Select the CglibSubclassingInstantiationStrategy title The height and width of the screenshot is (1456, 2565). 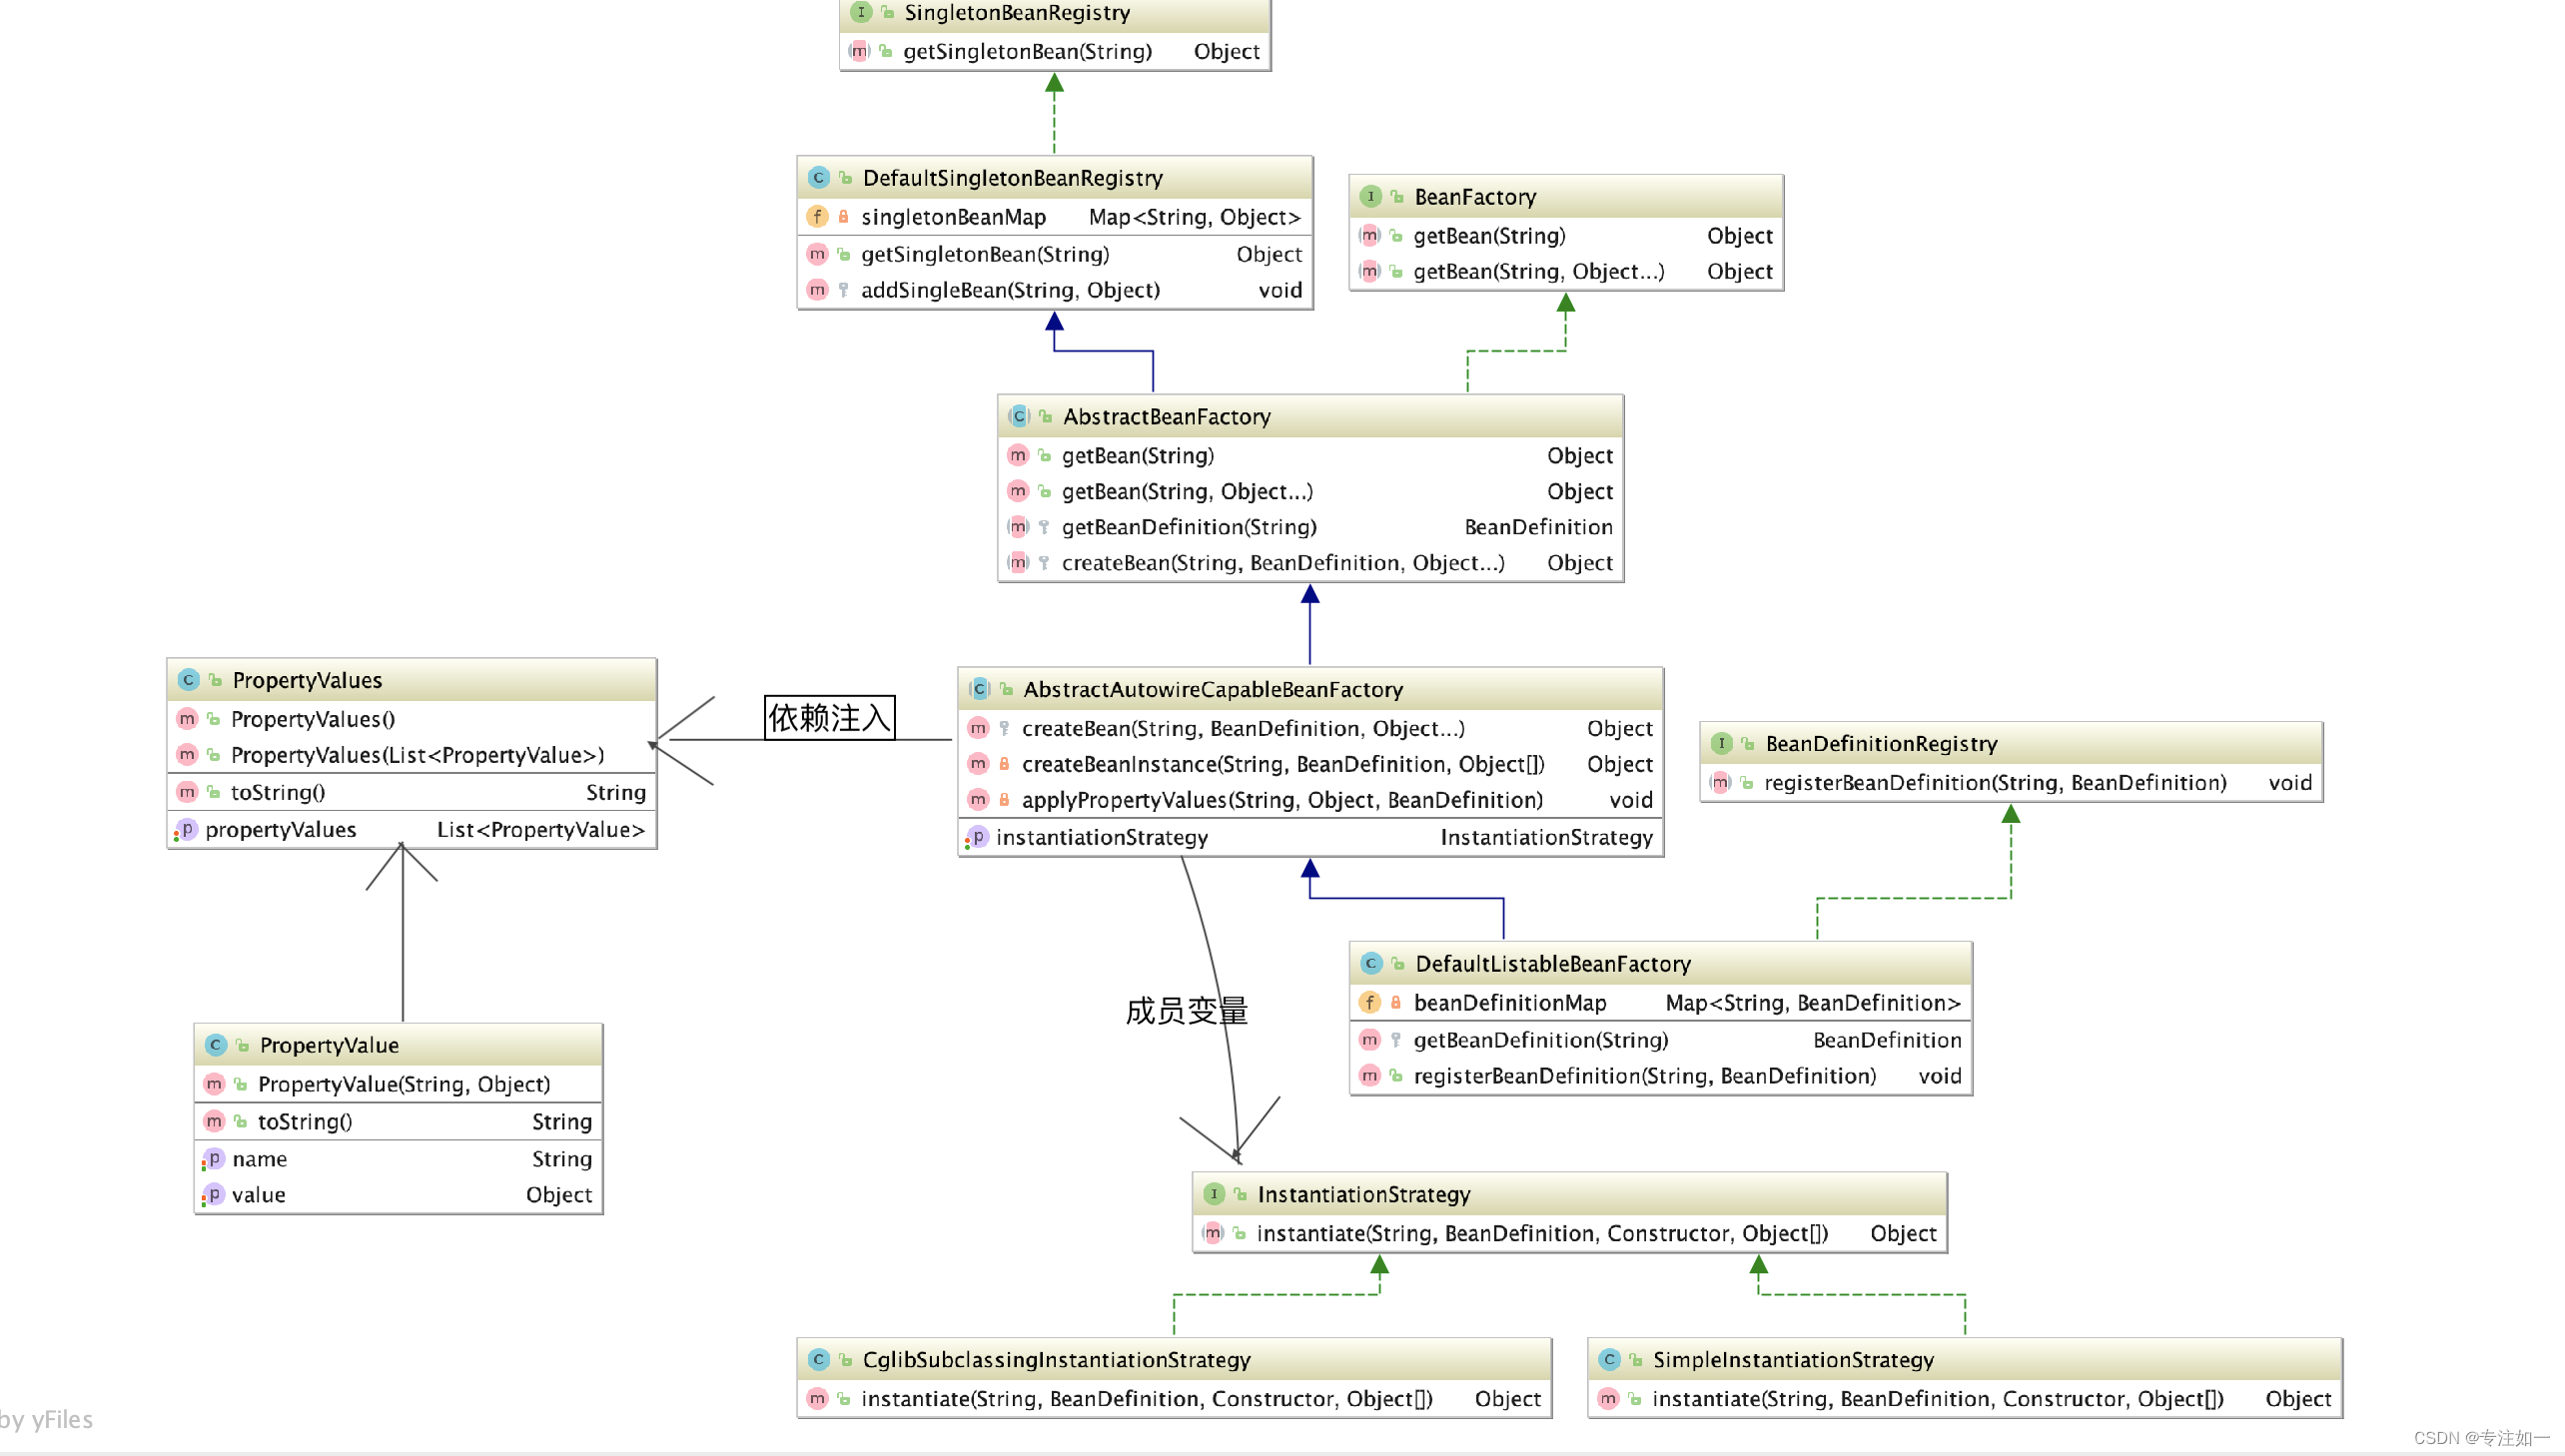point(1056,1360)
